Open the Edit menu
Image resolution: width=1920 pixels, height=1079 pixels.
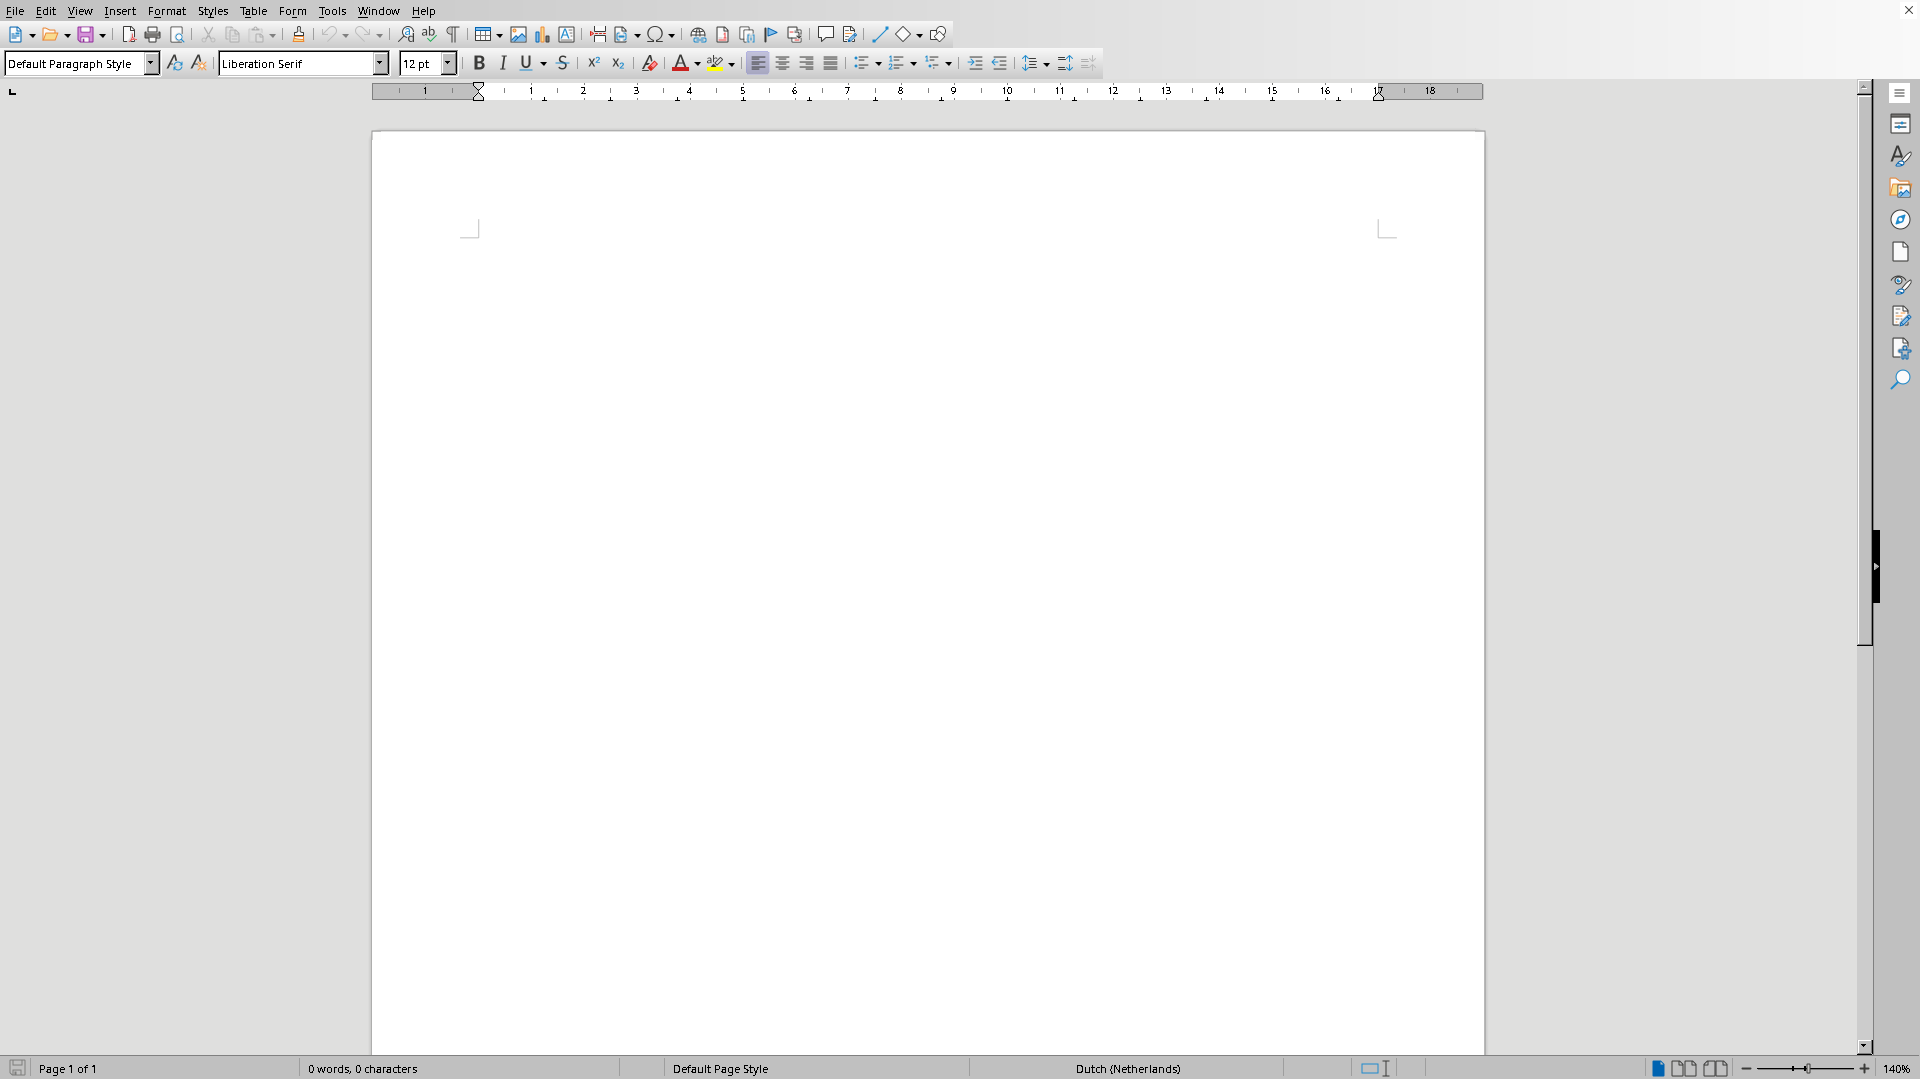click(46, 11)
